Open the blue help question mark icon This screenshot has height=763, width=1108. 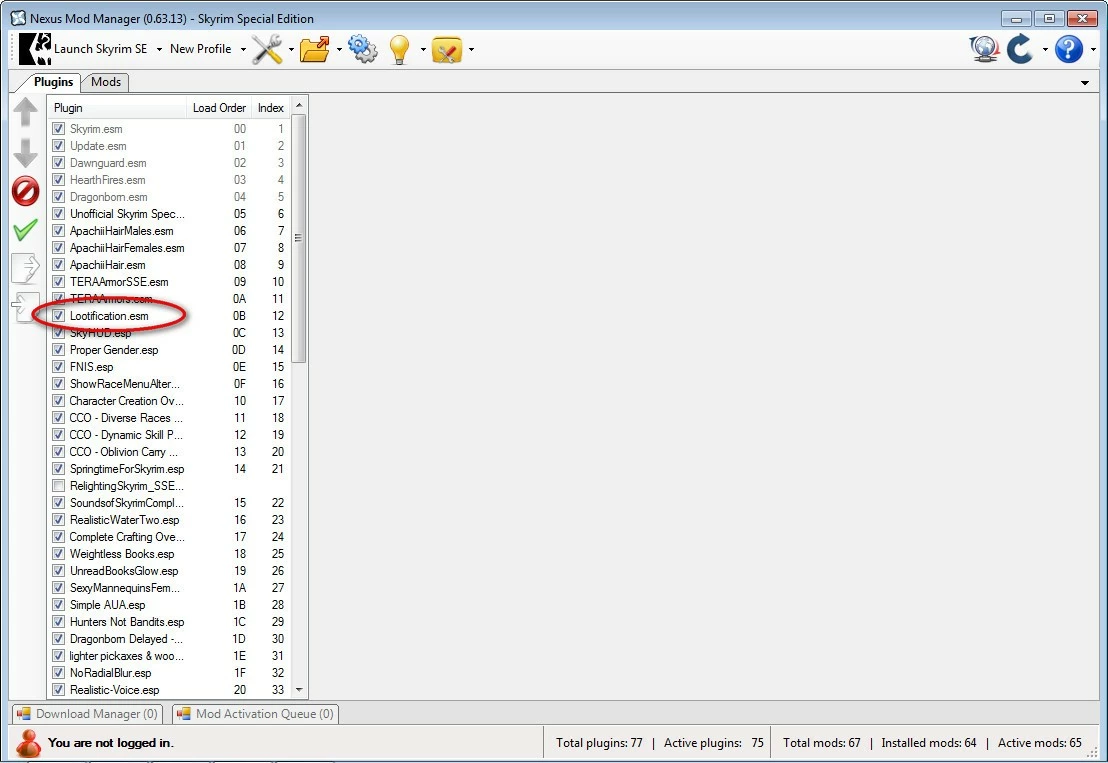tap(1068, 49)
